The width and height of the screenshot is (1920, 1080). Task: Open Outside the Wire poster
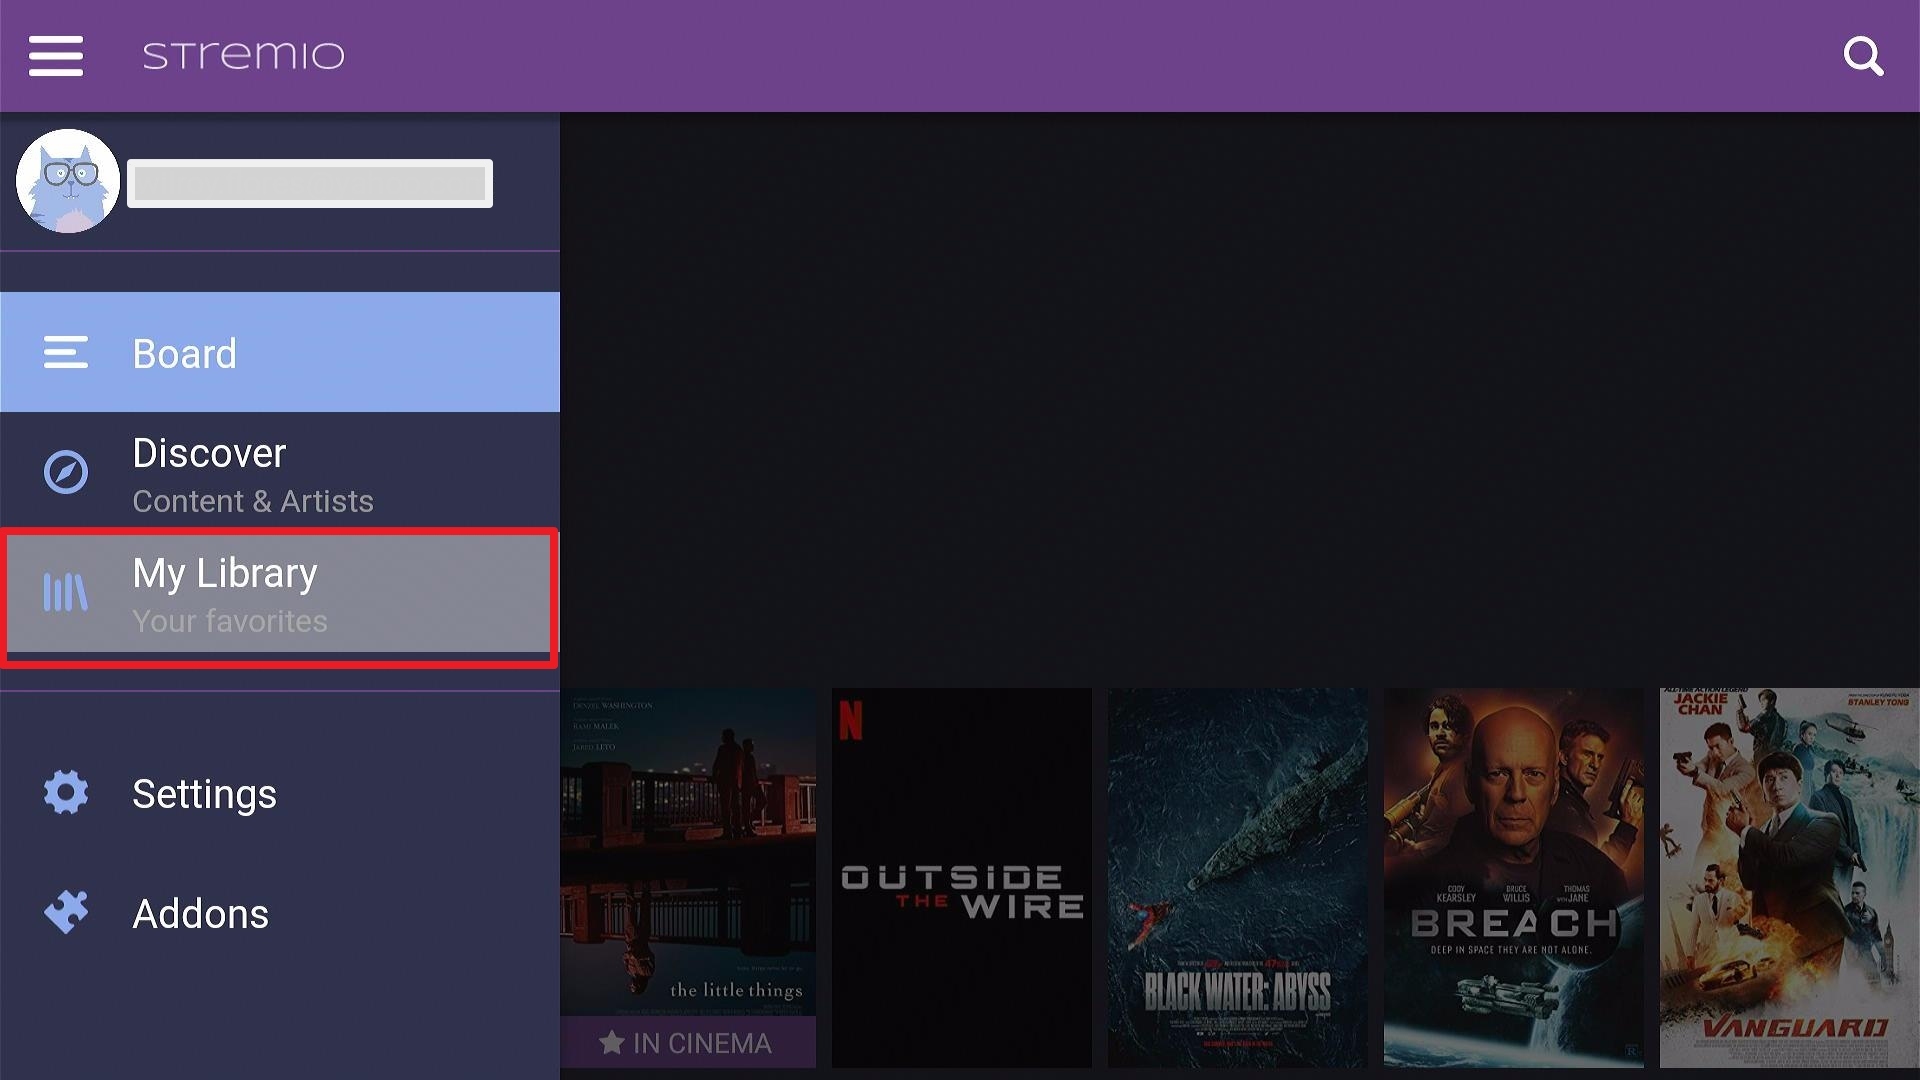point(962,878)
